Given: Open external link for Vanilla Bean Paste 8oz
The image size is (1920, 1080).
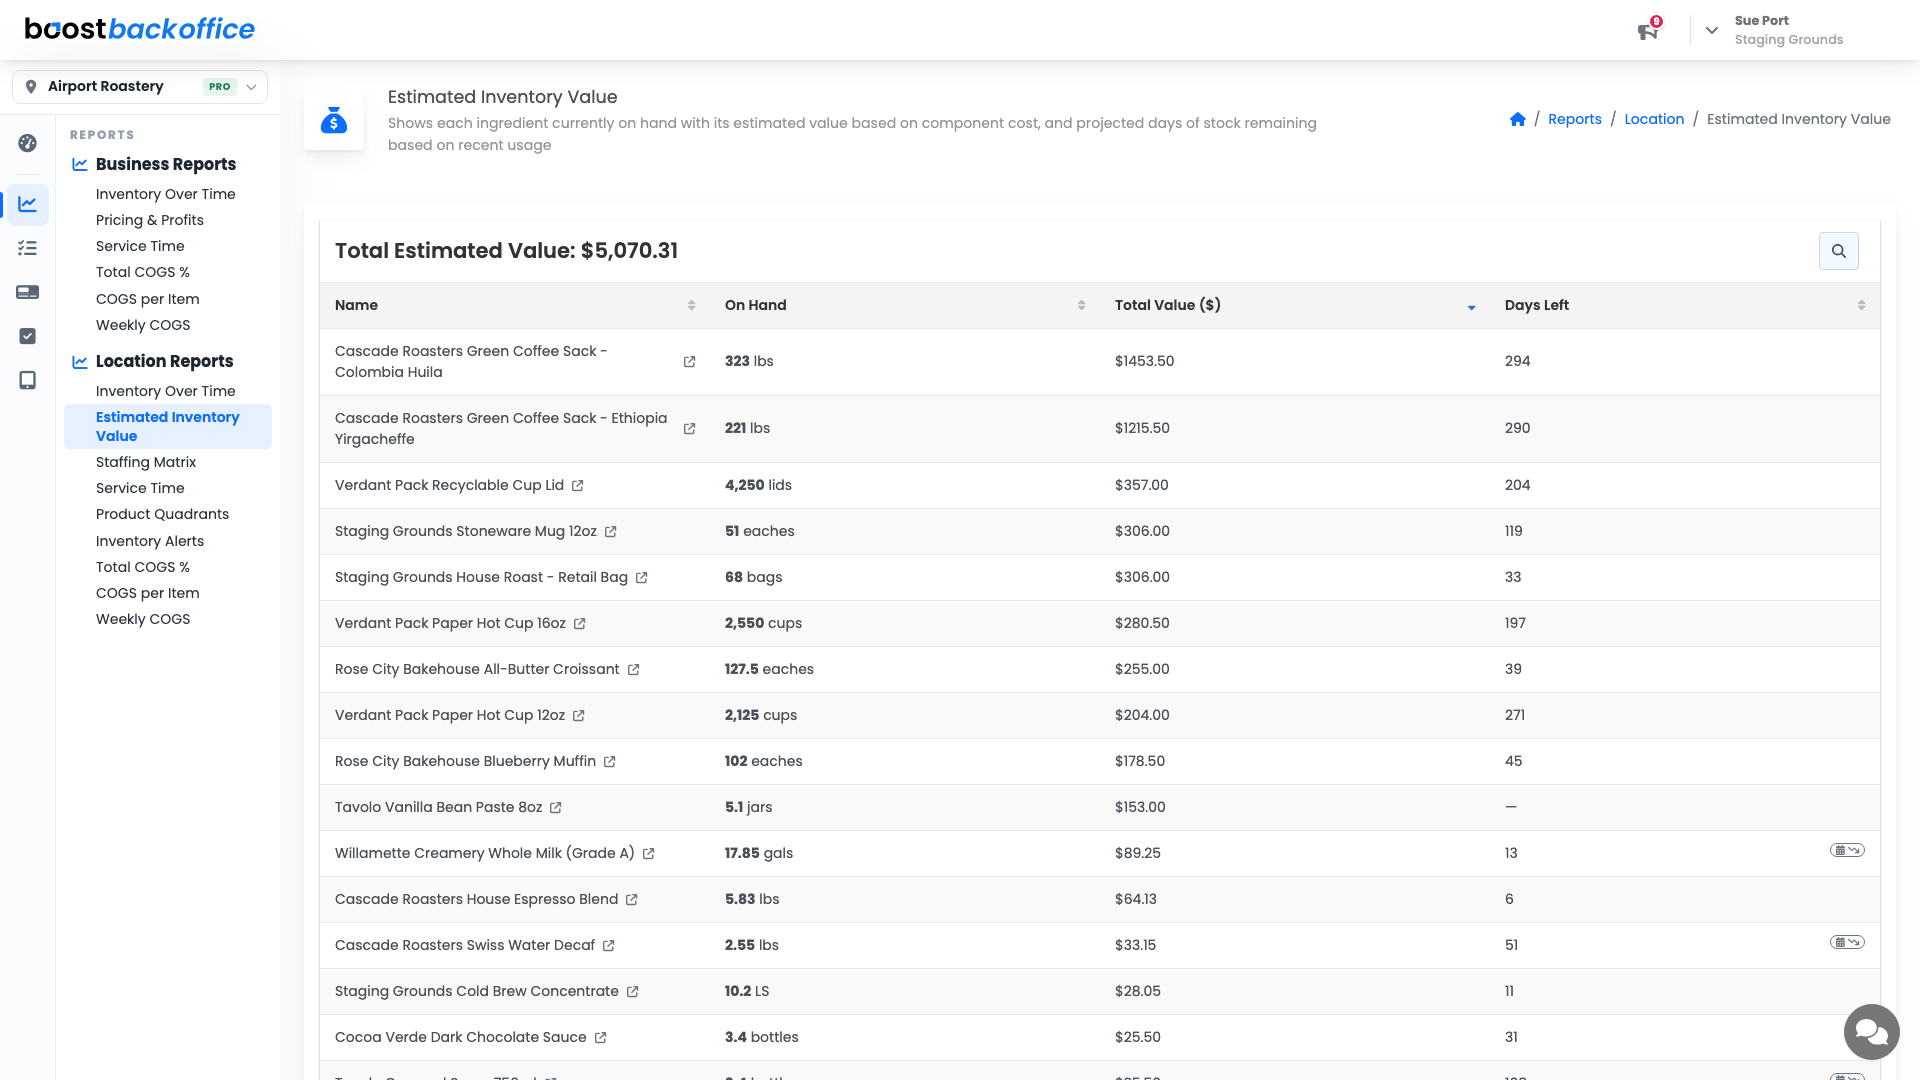Looking at the screenshot, I should tap(555, 808).
